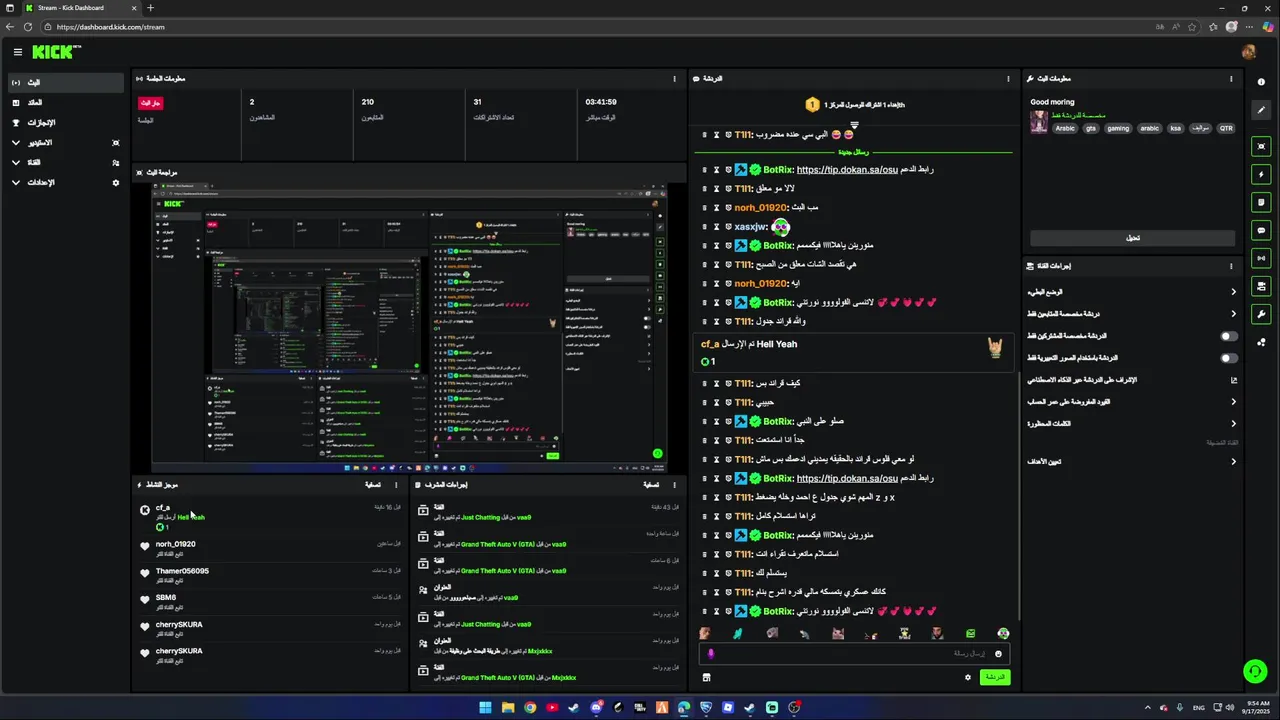Screen dimensions: 1280x720
Task: Open the emoji picker in the chat input
Action: pyautogui.click(x=998, y=654)
